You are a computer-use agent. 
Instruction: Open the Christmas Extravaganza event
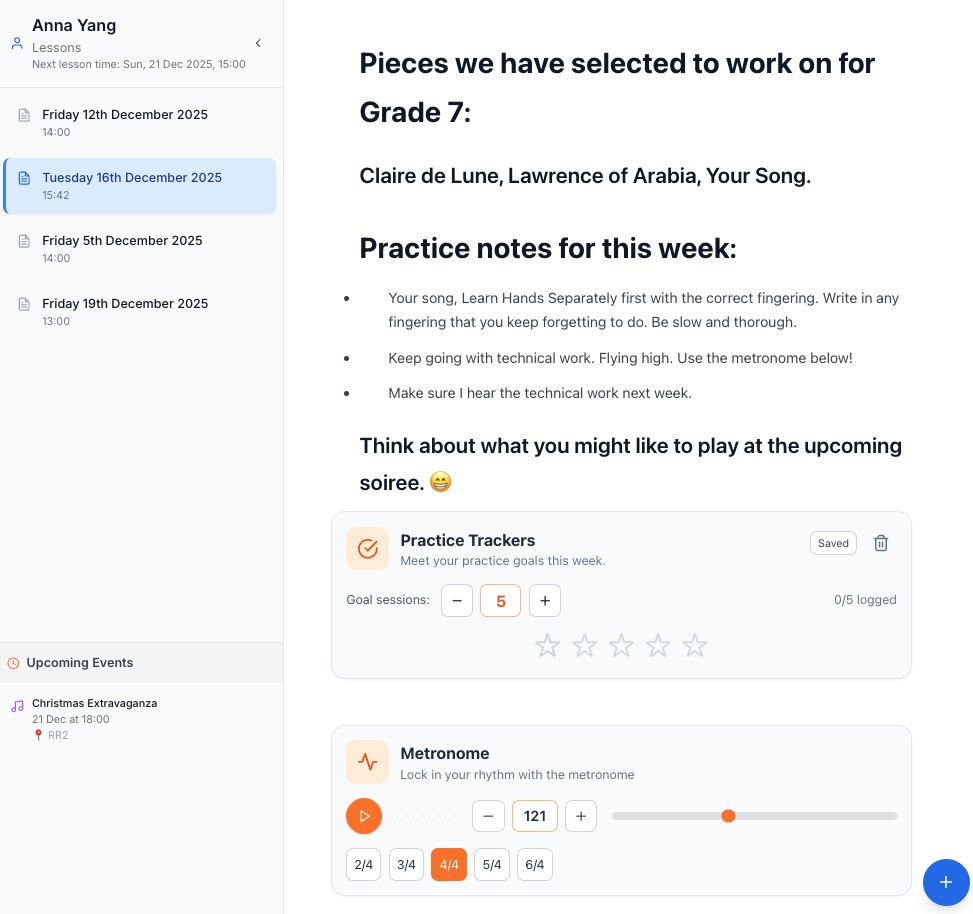tap(94, 703)
